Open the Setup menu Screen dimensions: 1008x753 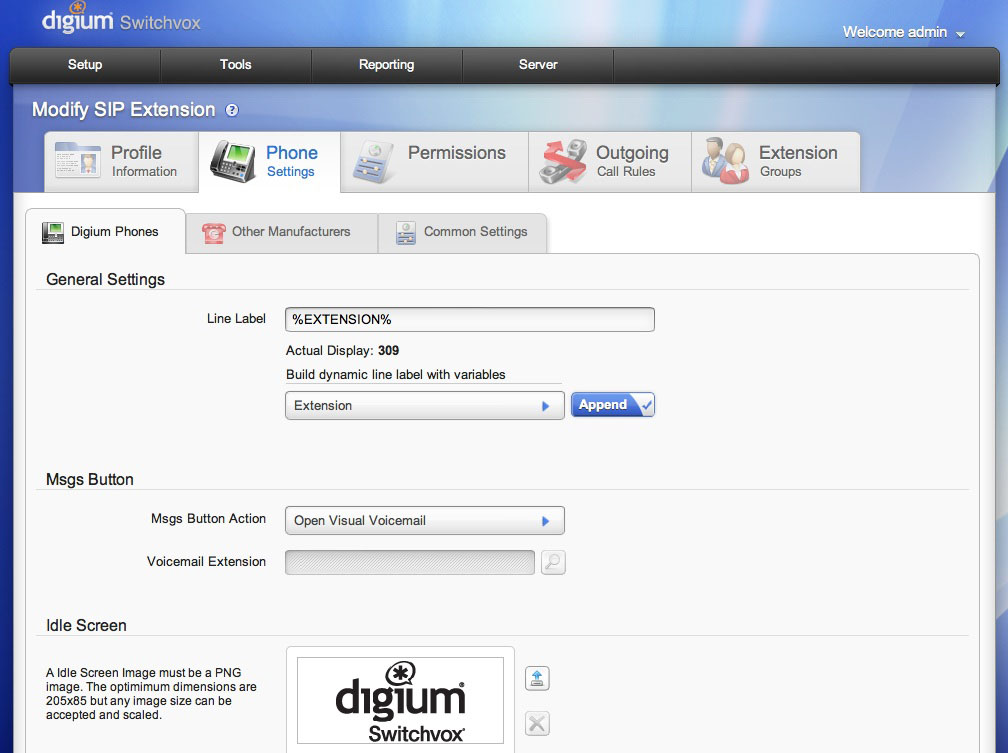pos(85,65)
